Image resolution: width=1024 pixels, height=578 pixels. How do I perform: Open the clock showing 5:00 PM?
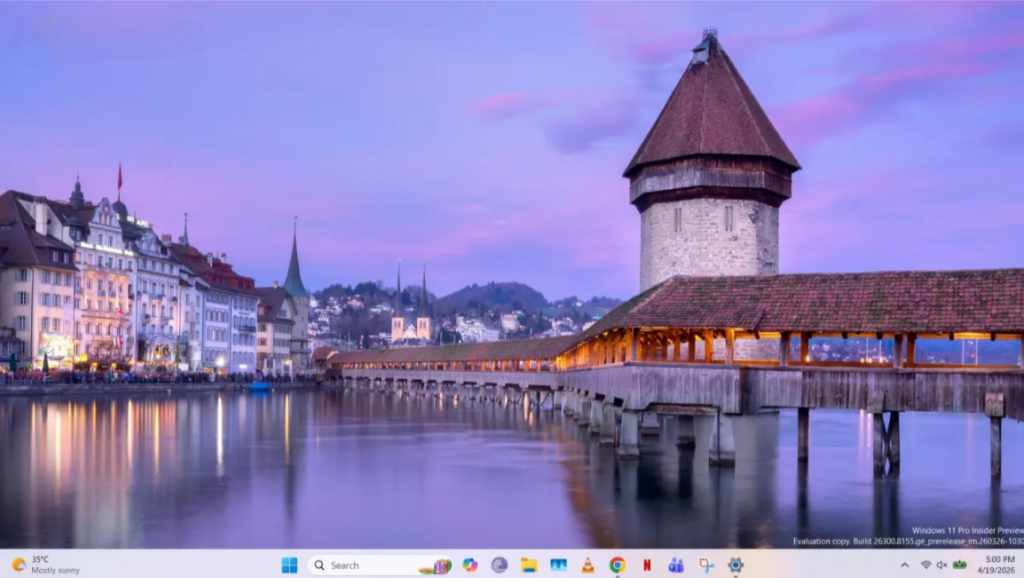pyautogui.click(x=997, y=565)
